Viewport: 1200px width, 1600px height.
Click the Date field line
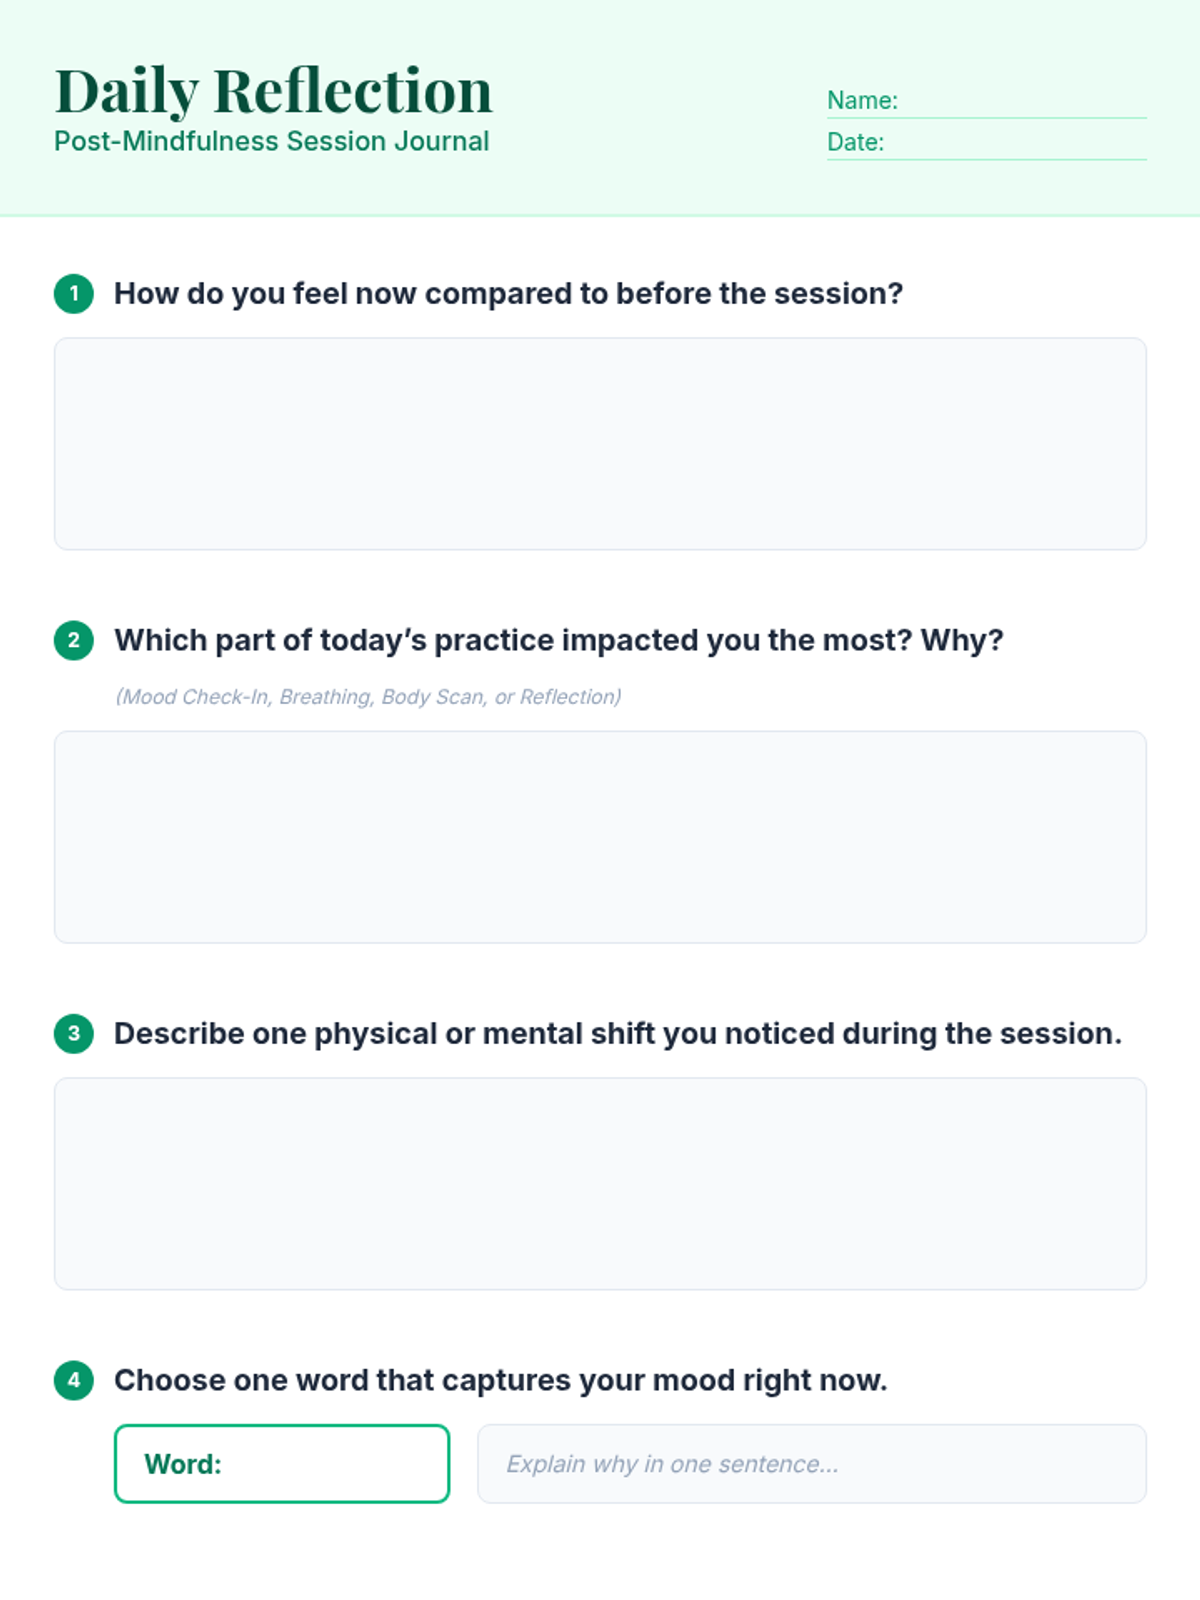(x=986, y=143)
